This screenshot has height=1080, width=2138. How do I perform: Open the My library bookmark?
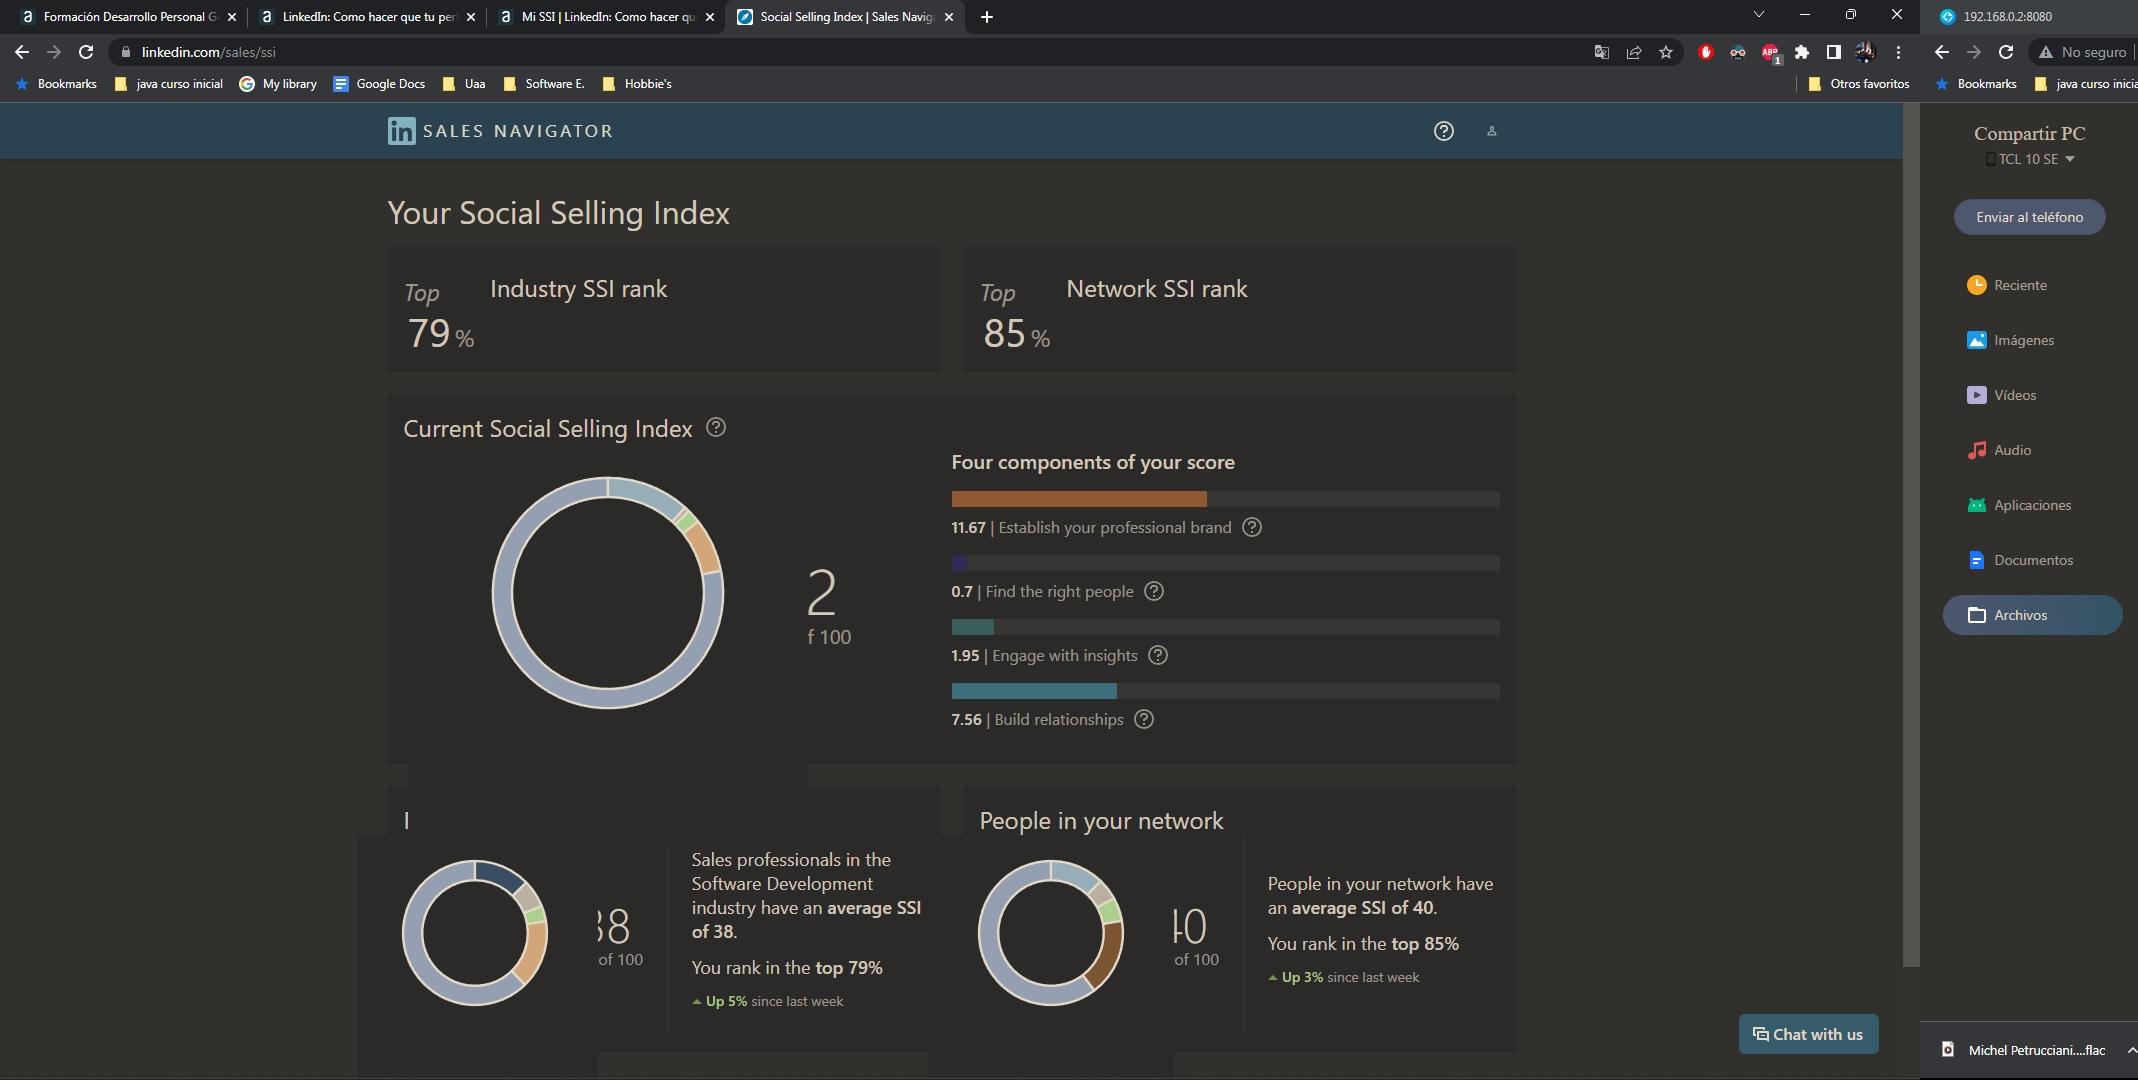click(x=278, y=84)
